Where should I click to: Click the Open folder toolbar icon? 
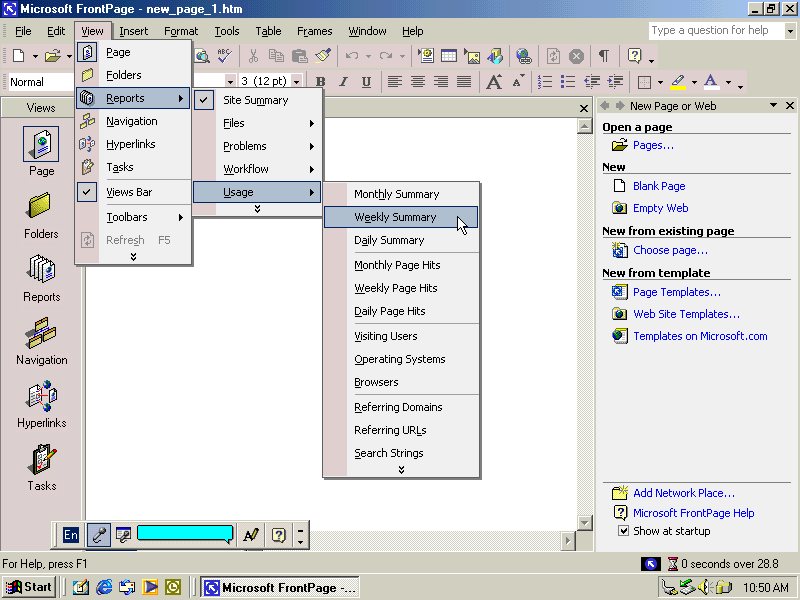coord(53,56)
